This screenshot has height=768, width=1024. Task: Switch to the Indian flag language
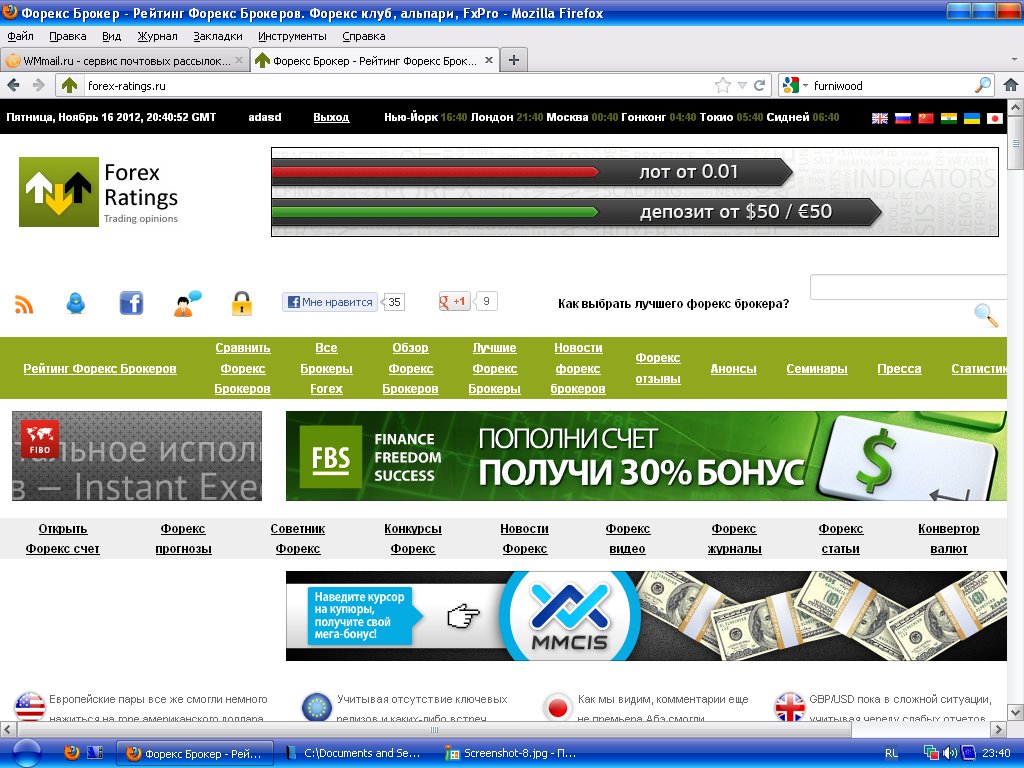click(x=949, y=118)
